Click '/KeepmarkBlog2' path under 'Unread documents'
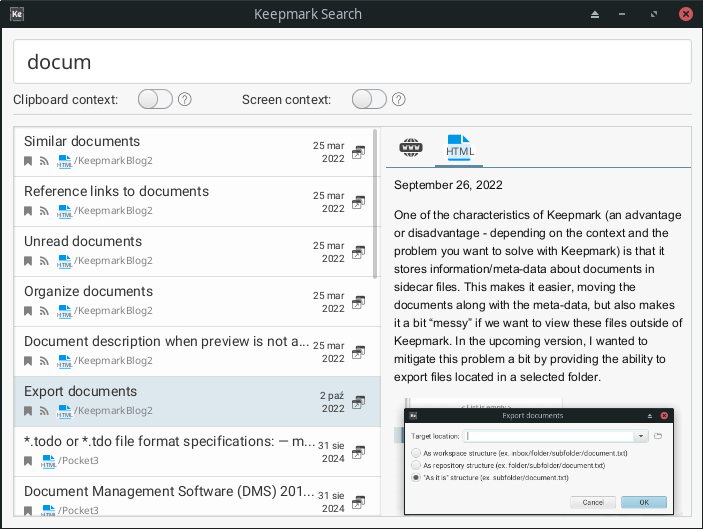 (x=113, y=260)
